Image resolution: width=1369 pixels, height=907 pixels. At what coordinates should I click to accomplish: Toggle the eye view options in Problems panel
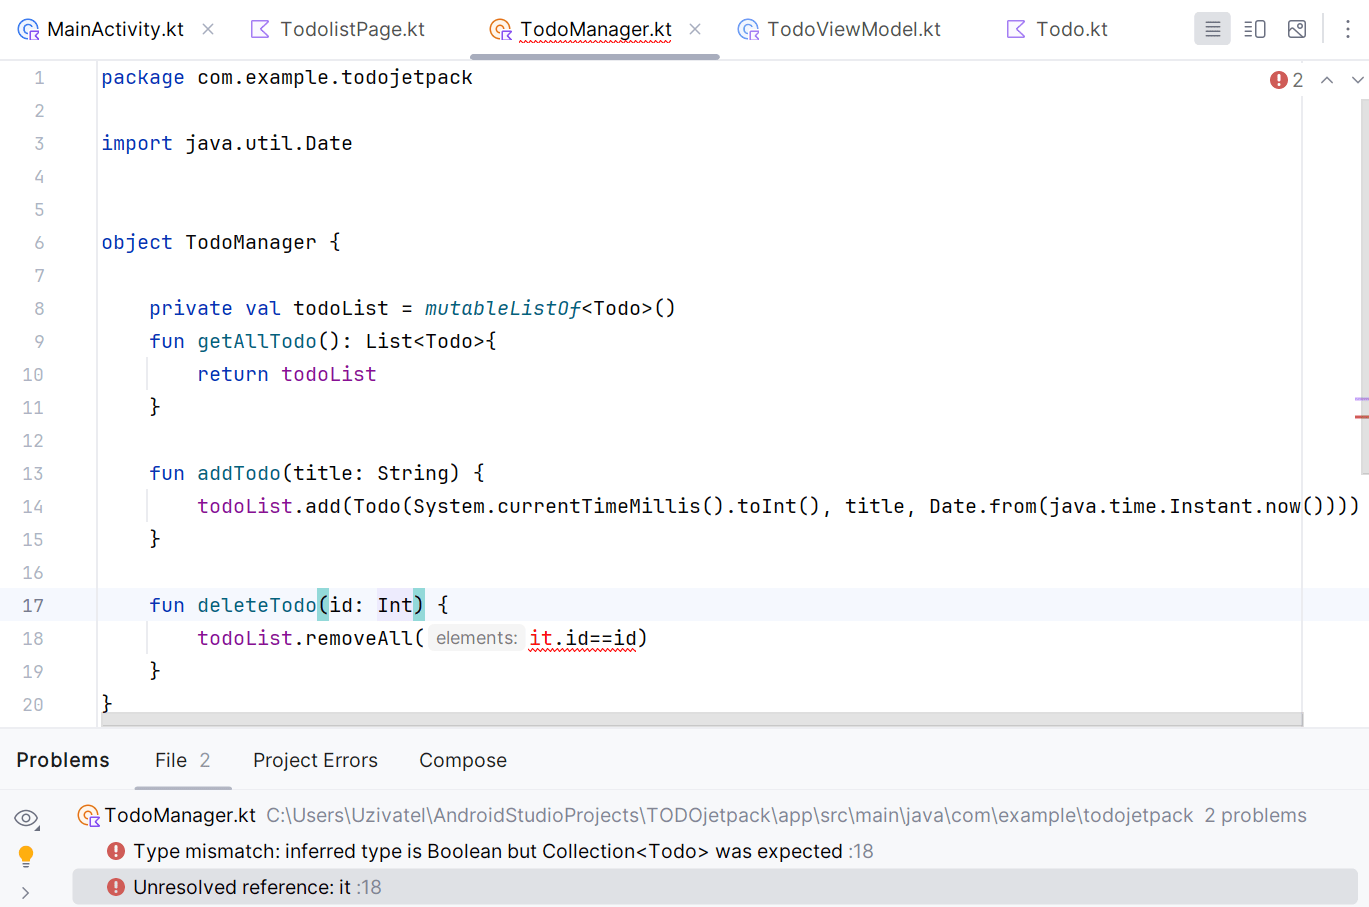point(26,818)
